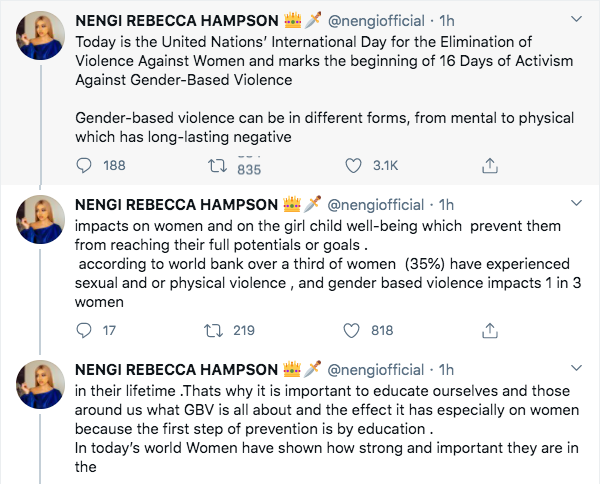The height and width of the screenshot is (484, 601).
Task: Like the second tweet with 818 likes
Action: [x=353, y=329]
